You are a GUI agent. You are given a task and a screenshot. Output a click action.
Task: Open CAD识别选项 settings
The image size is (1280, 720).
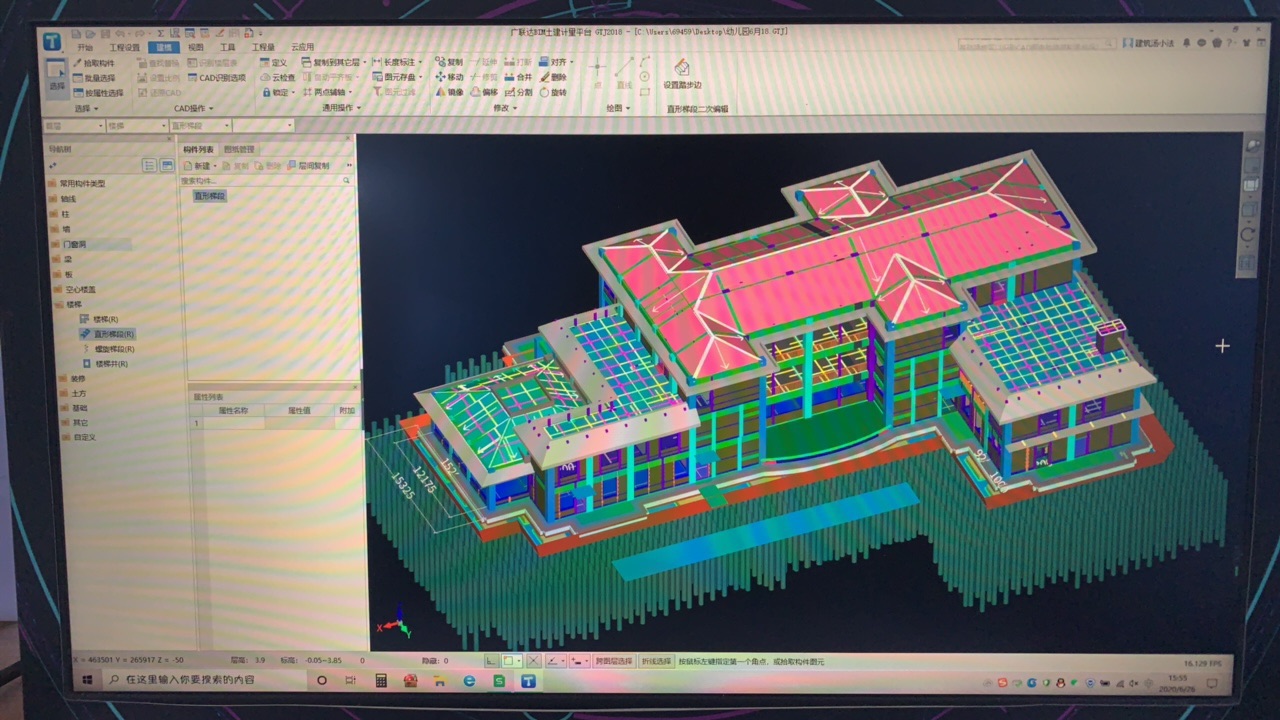click(x=215, y=77)
